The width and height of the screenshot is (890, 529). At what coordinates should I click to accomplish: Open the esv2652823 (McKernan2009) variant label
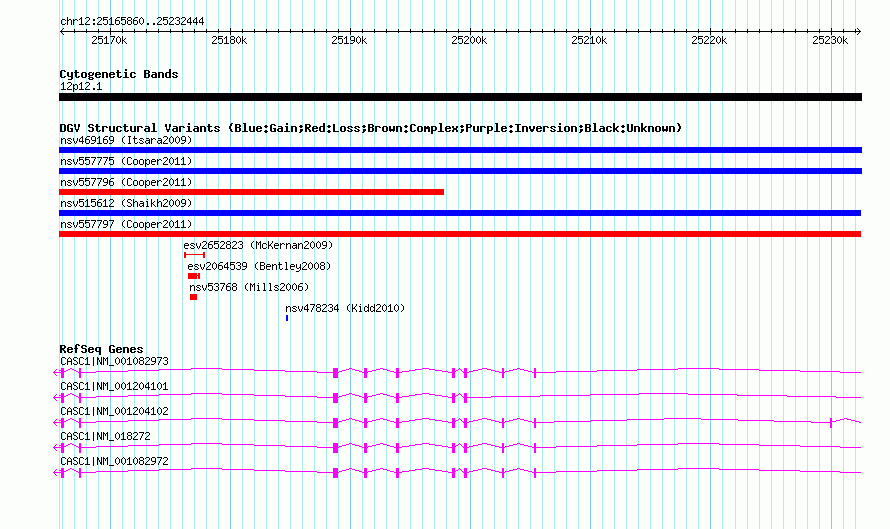(x=258, y=245)
